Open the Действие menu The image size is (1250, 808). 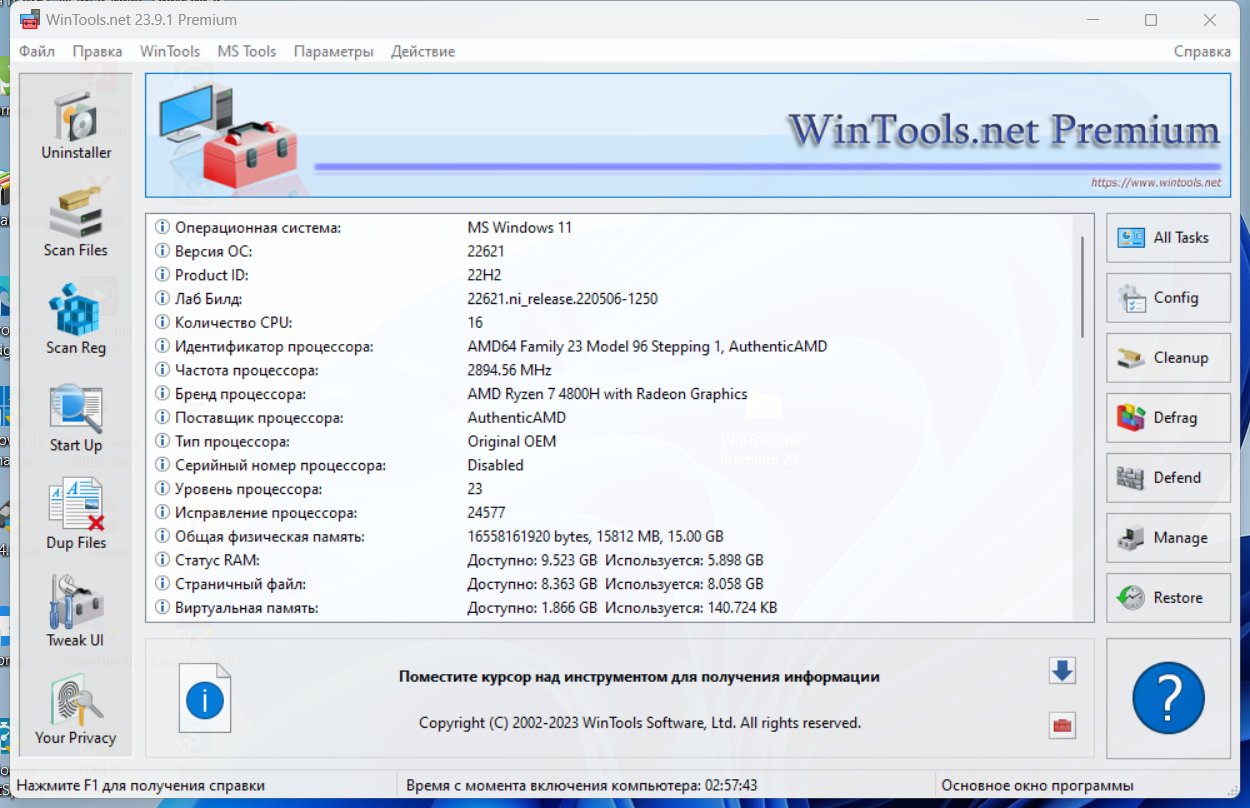[x=423, y=51]
